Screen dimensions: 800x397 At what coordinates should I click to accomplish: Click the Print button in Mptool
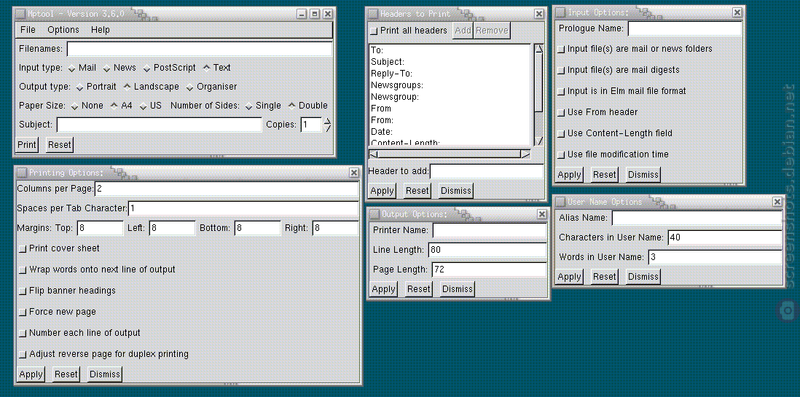point(27,145)
